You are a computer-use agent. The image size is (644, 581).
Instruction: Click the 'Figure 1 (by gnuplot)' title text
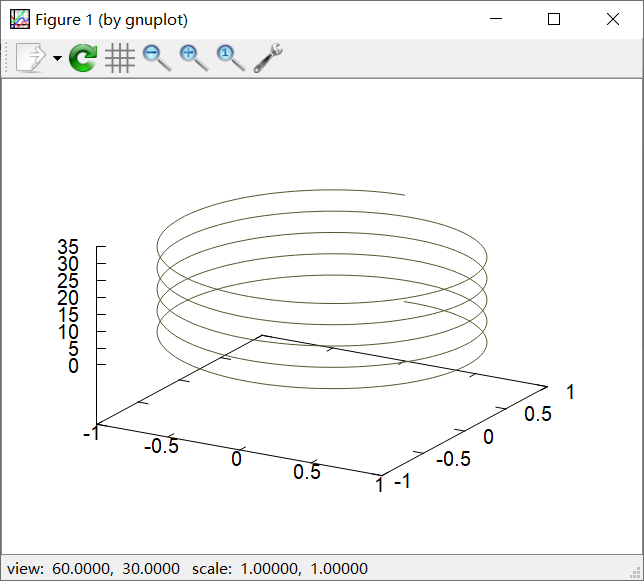[112, 20]
